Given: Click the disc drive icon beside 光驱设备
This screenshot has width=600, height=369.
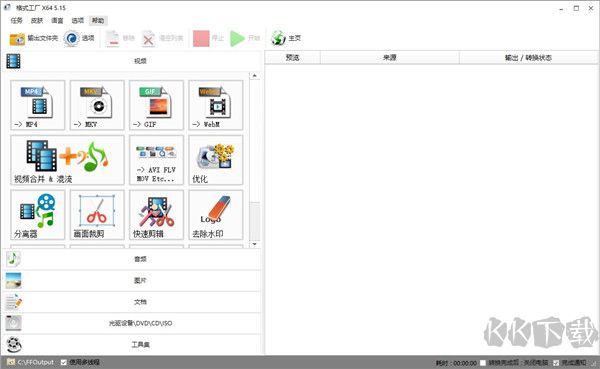Looking at the screenshot, I should [13, 323].
